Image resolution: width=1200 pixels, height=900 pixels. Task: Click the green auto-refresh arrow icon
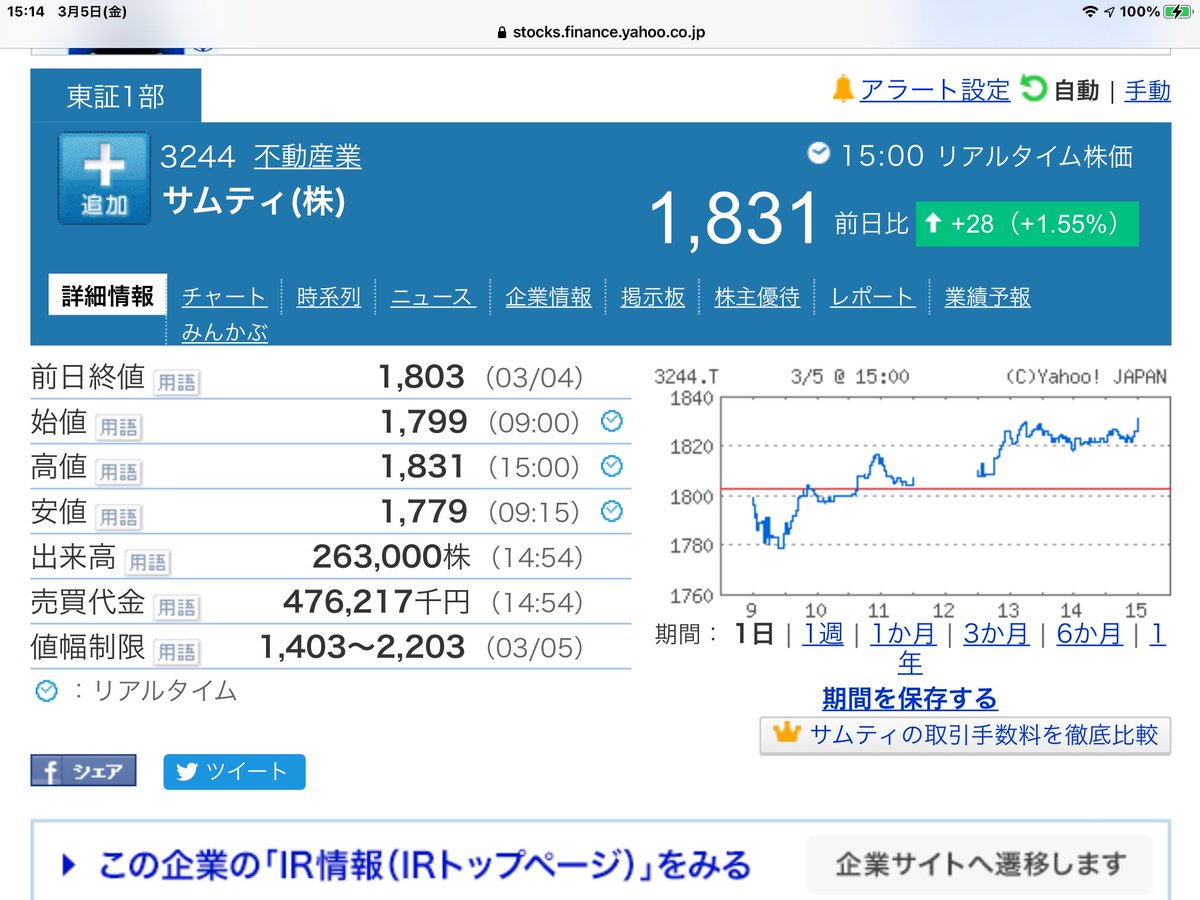(x=1033, y=90)
